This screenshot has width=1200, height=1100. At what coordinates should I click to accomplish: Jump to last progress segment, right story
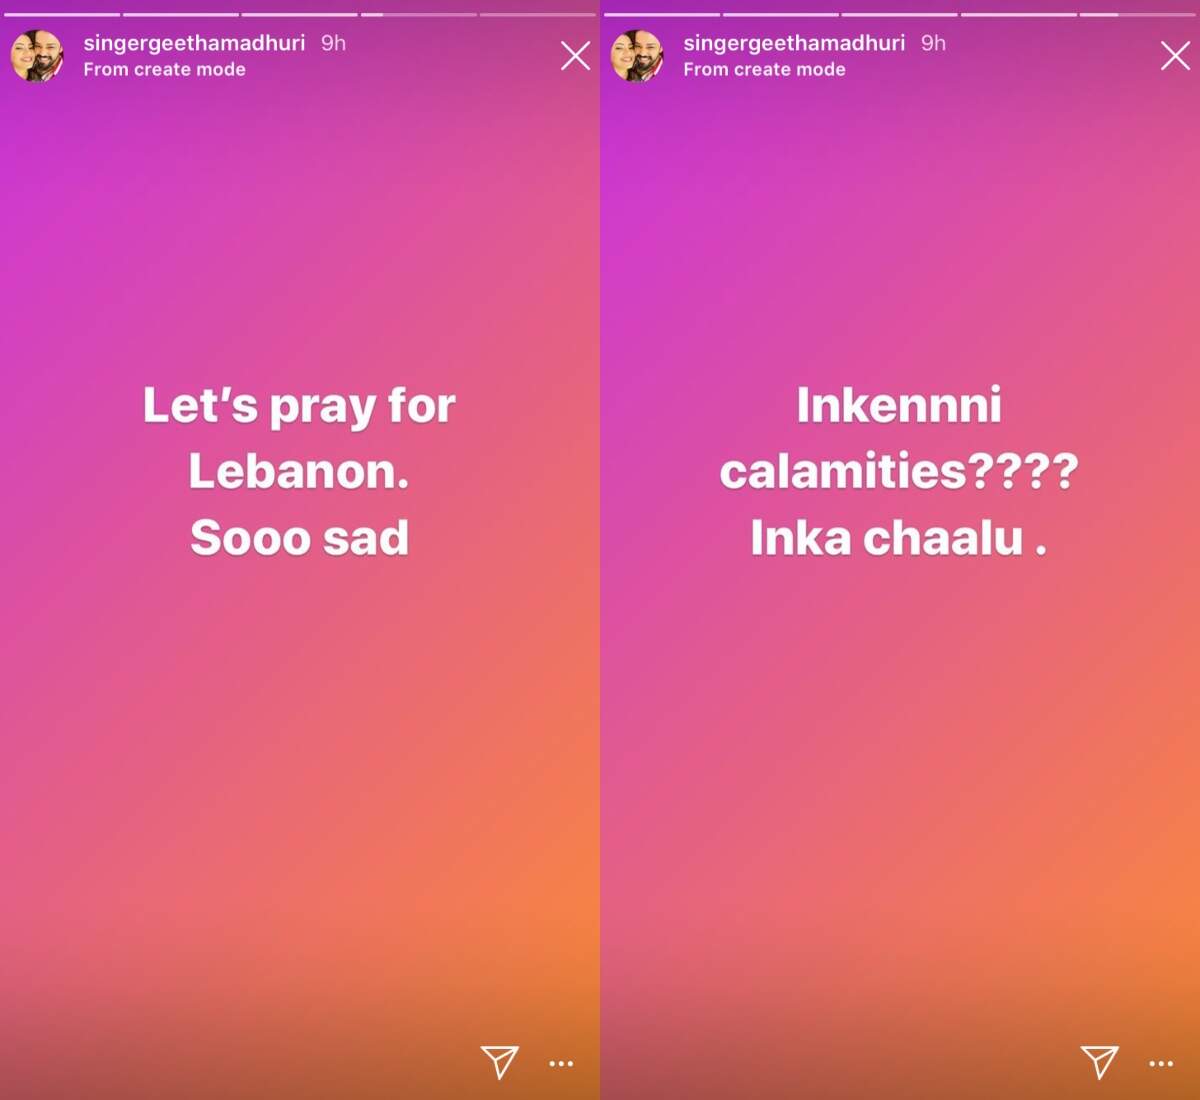[x=1138, y=14]
